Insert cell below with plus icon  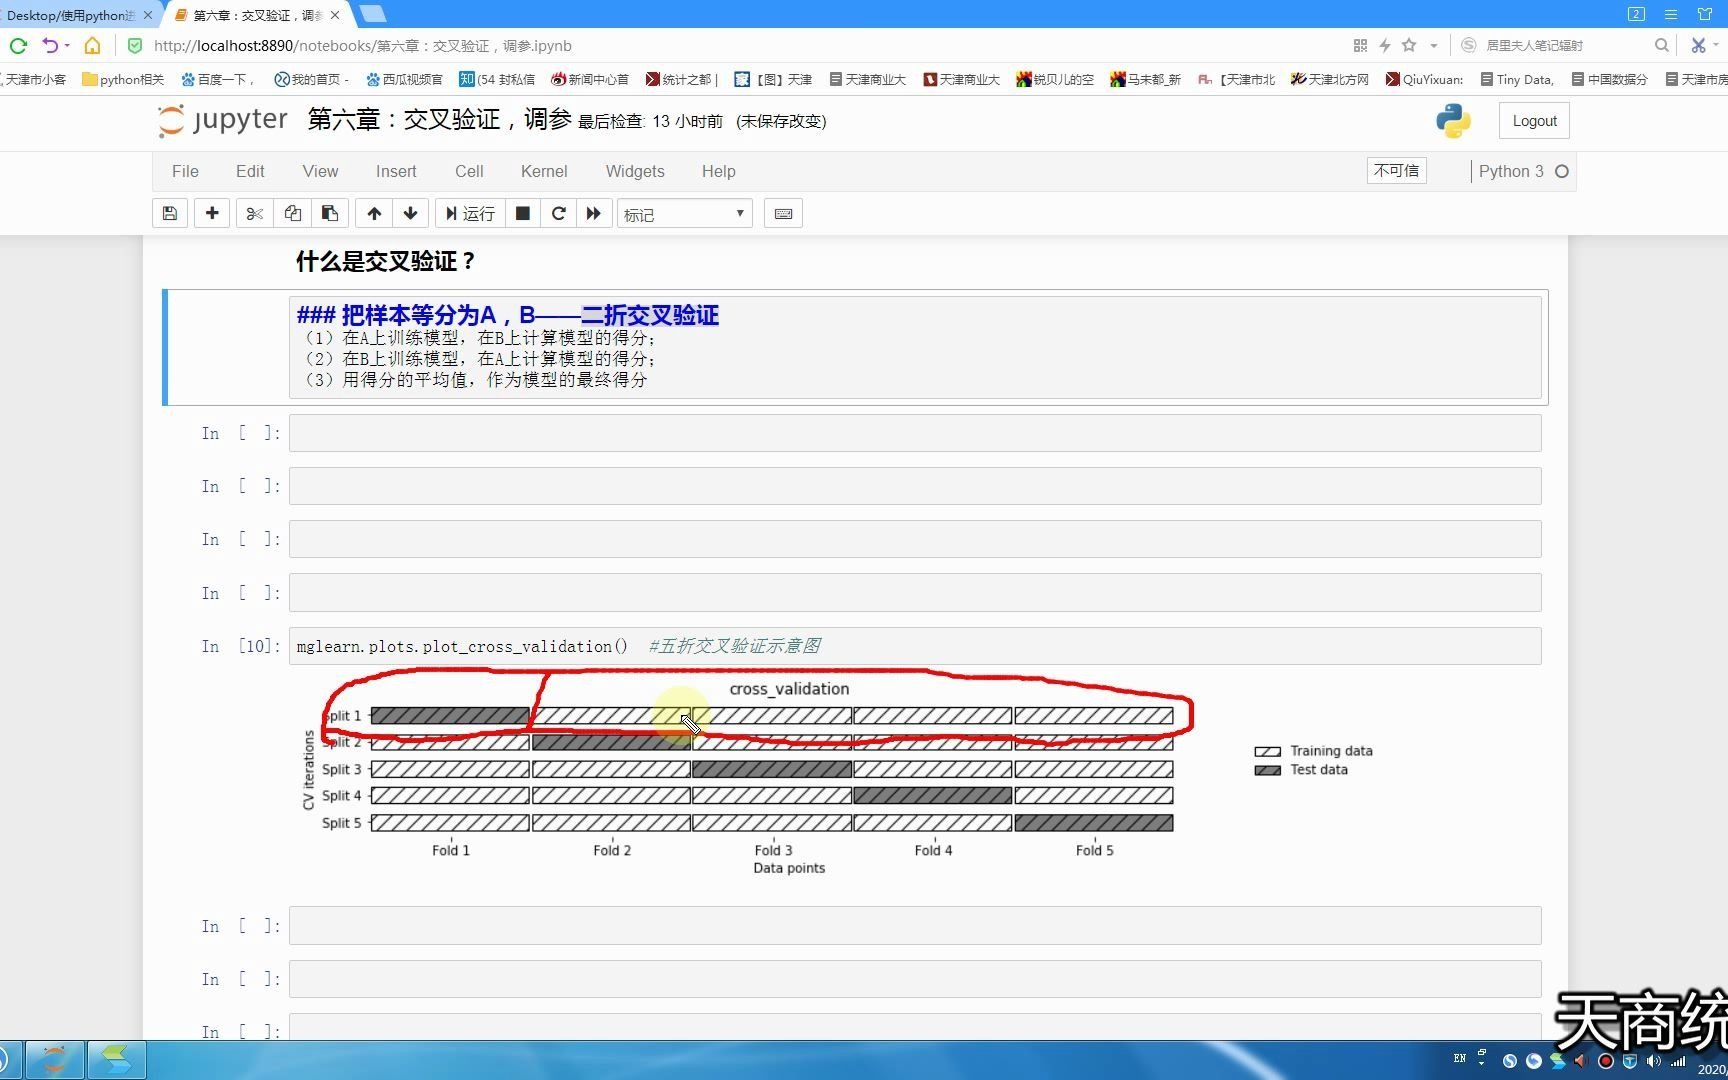click(212, 213)
